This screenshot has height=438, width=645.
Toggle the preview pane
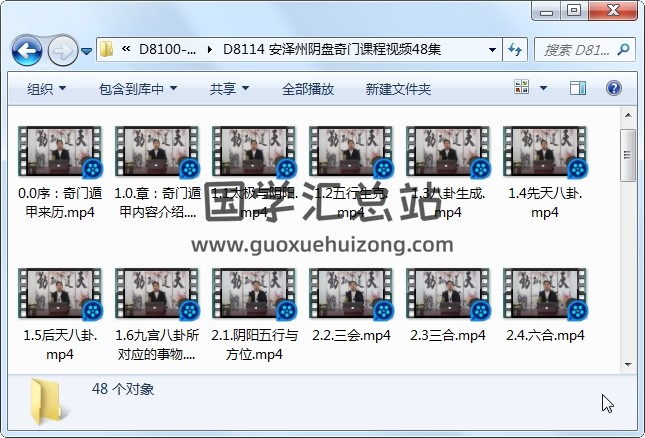578,88
